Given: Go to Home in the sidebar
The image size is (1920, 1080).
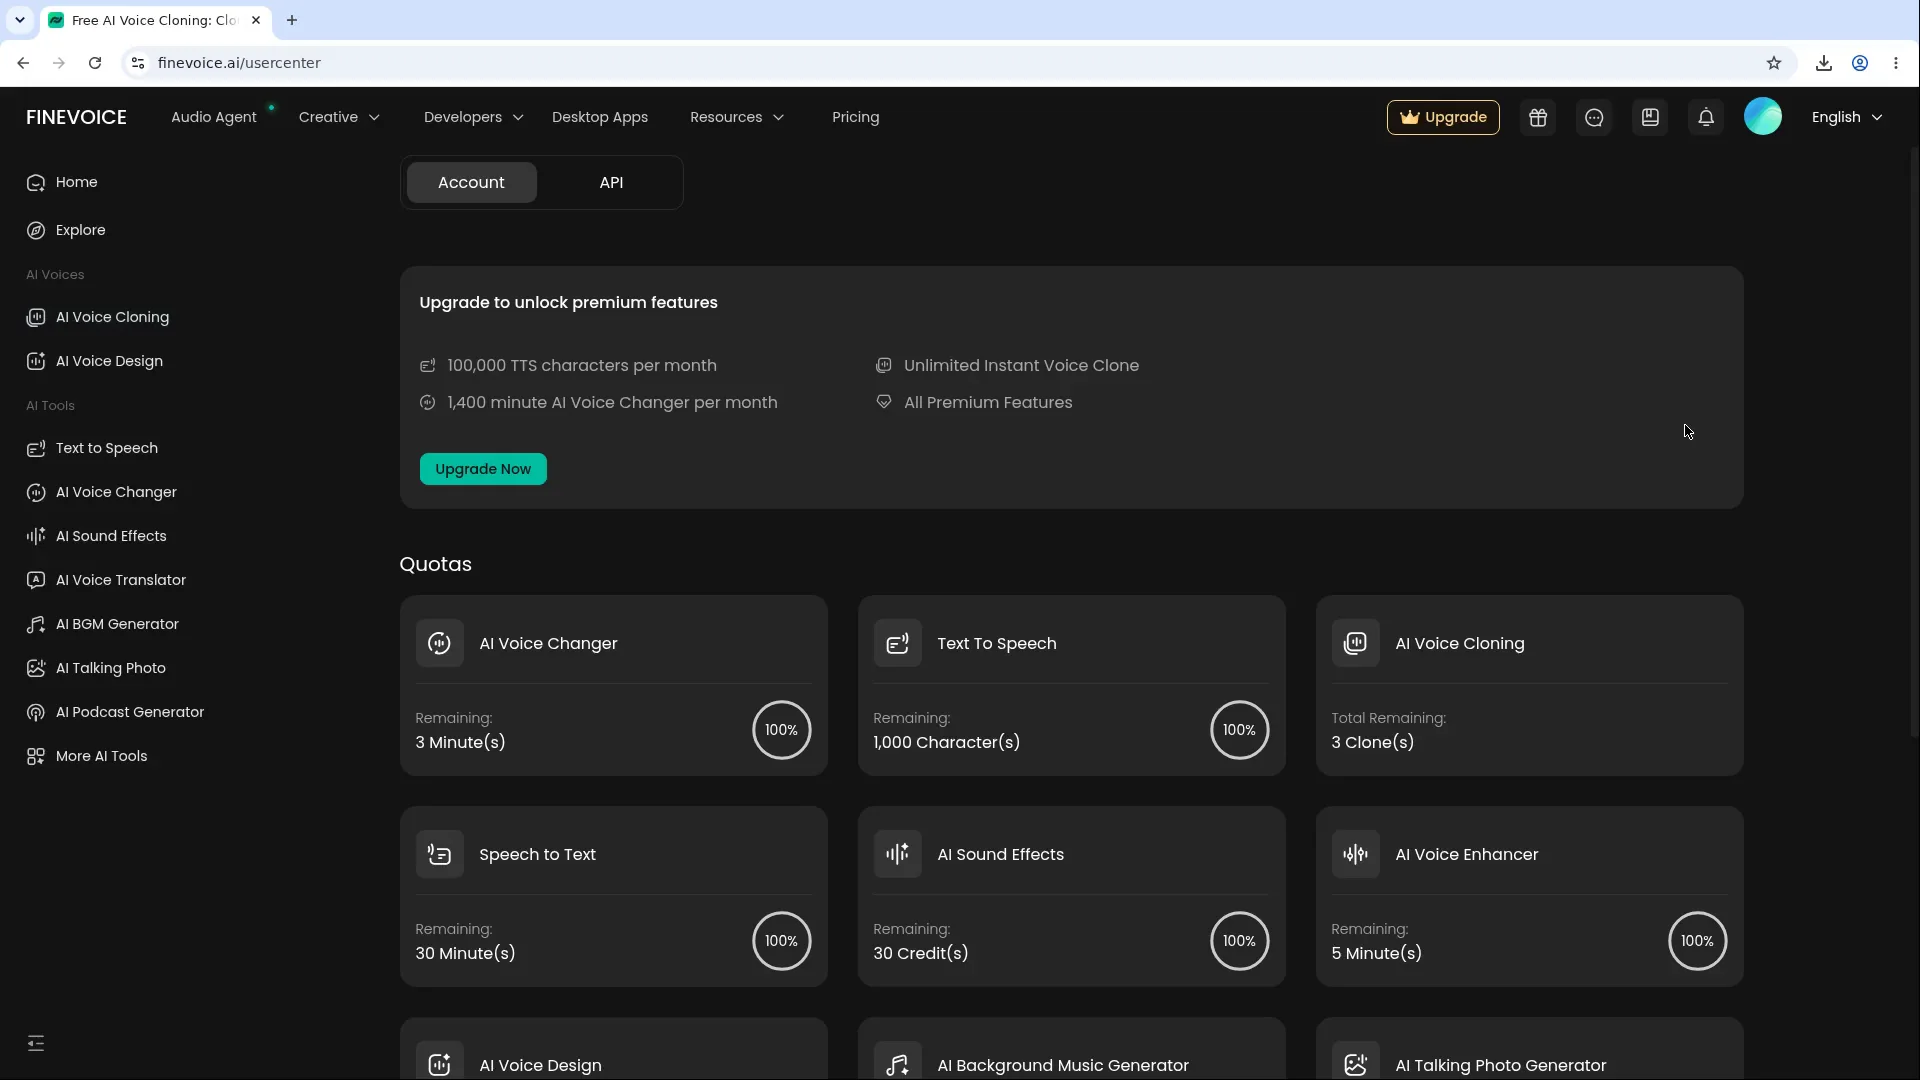Looking at the screenshot, I should tap(62, 182).
